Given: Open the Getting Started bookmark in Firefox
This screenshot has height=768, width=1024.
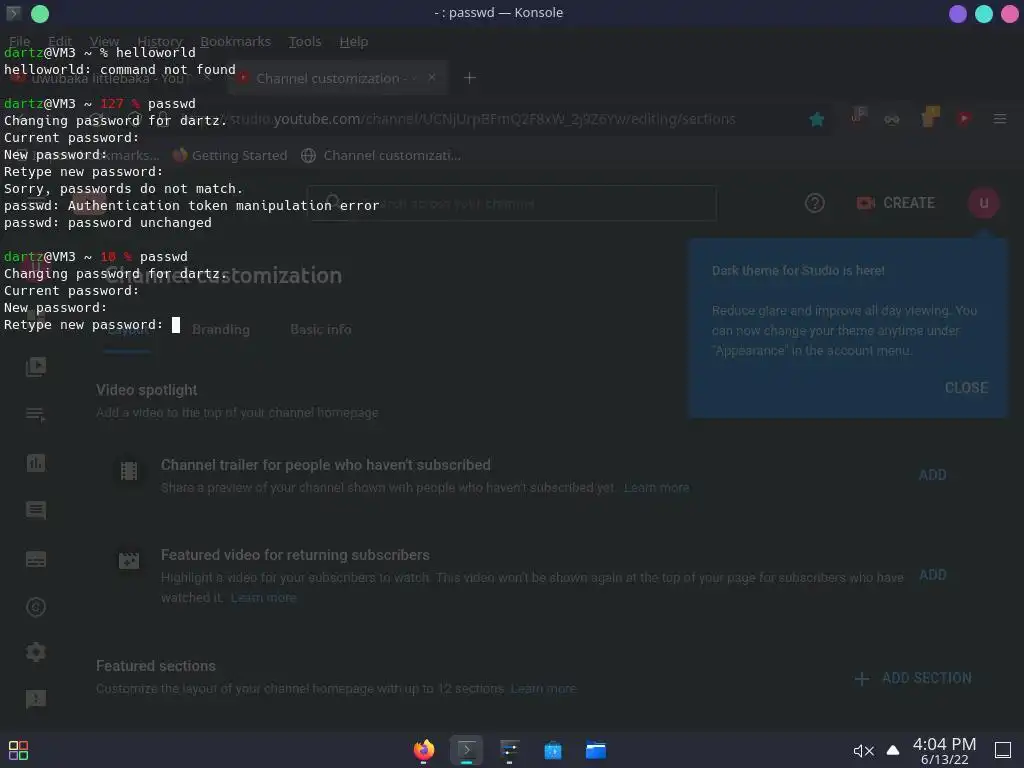Looking at the screenshot, I should 230,155.
